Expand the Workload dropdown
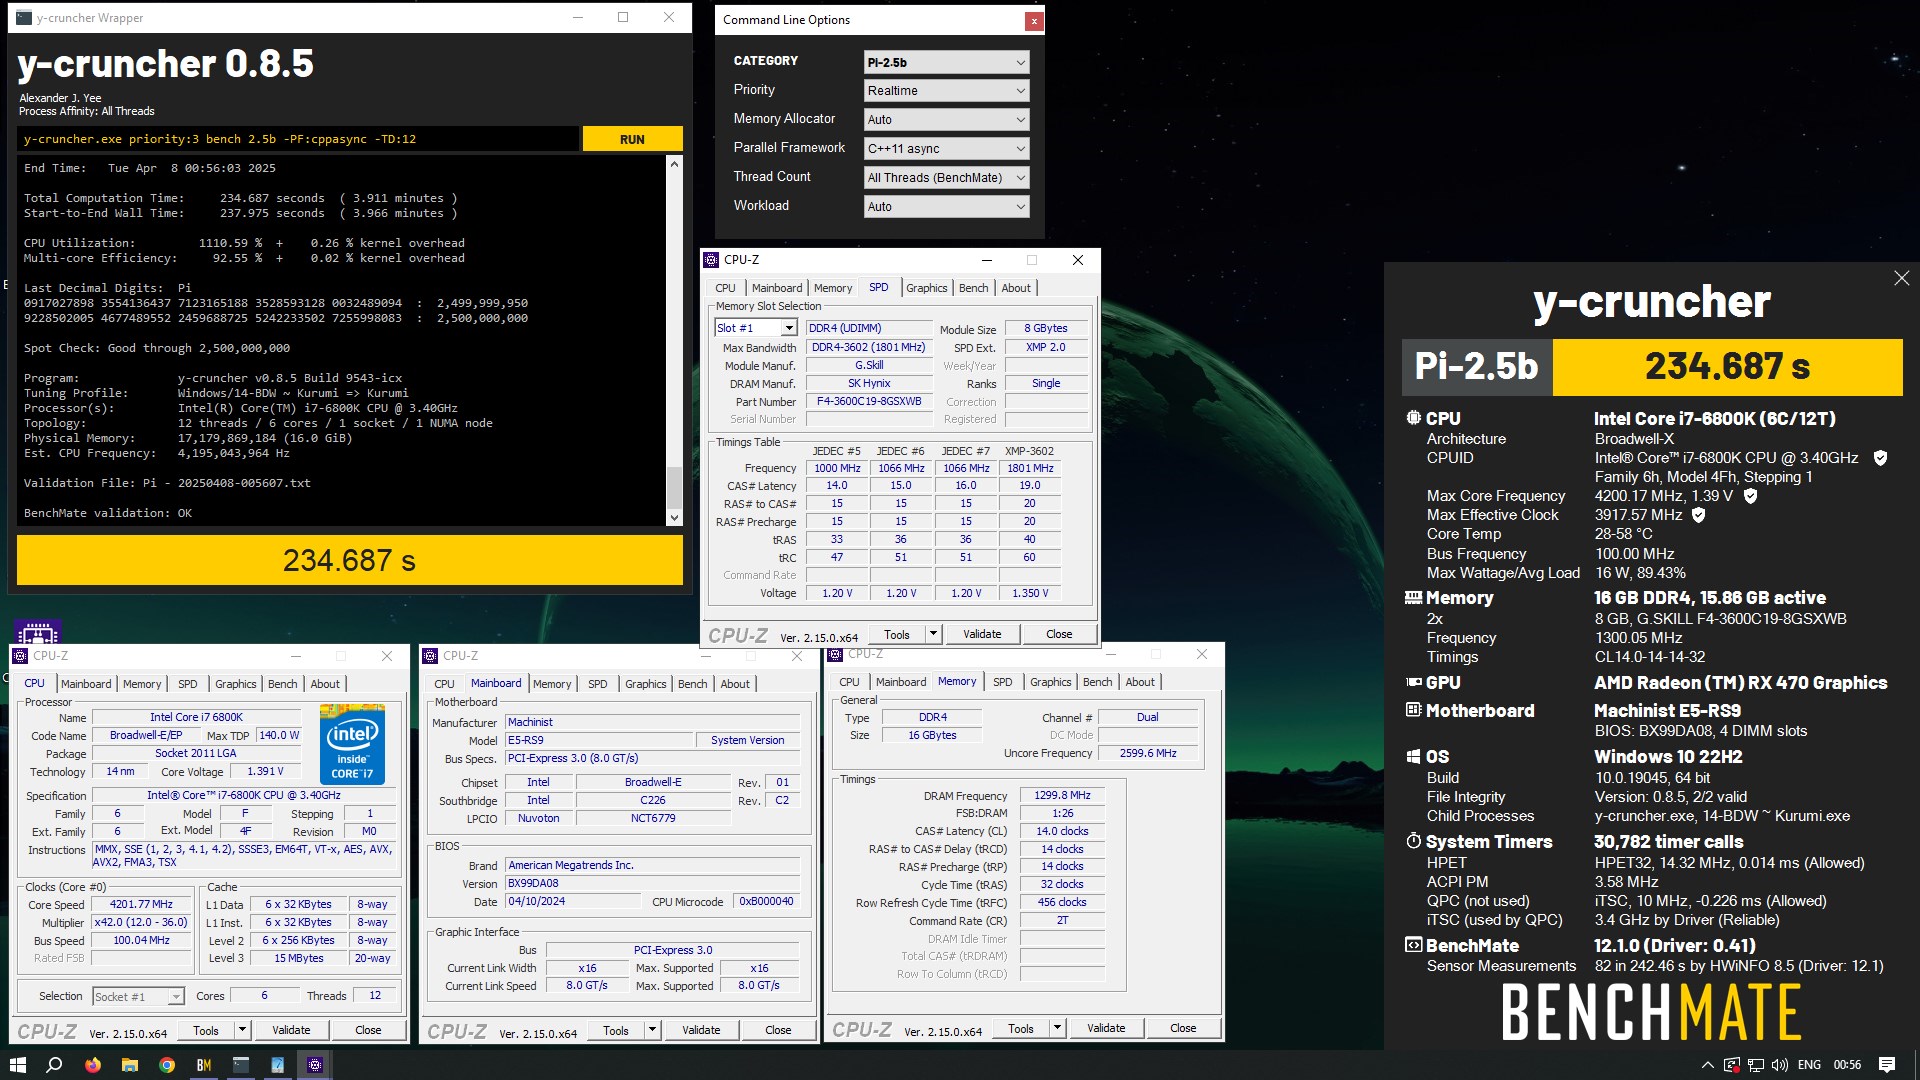This screenshot has width=1920, height=1080. (x=946, y=207)
